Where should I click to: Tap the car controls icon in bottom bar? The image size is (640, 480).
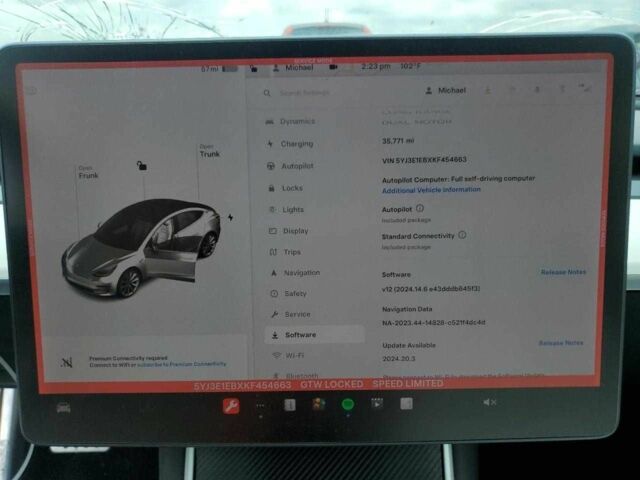63,407
